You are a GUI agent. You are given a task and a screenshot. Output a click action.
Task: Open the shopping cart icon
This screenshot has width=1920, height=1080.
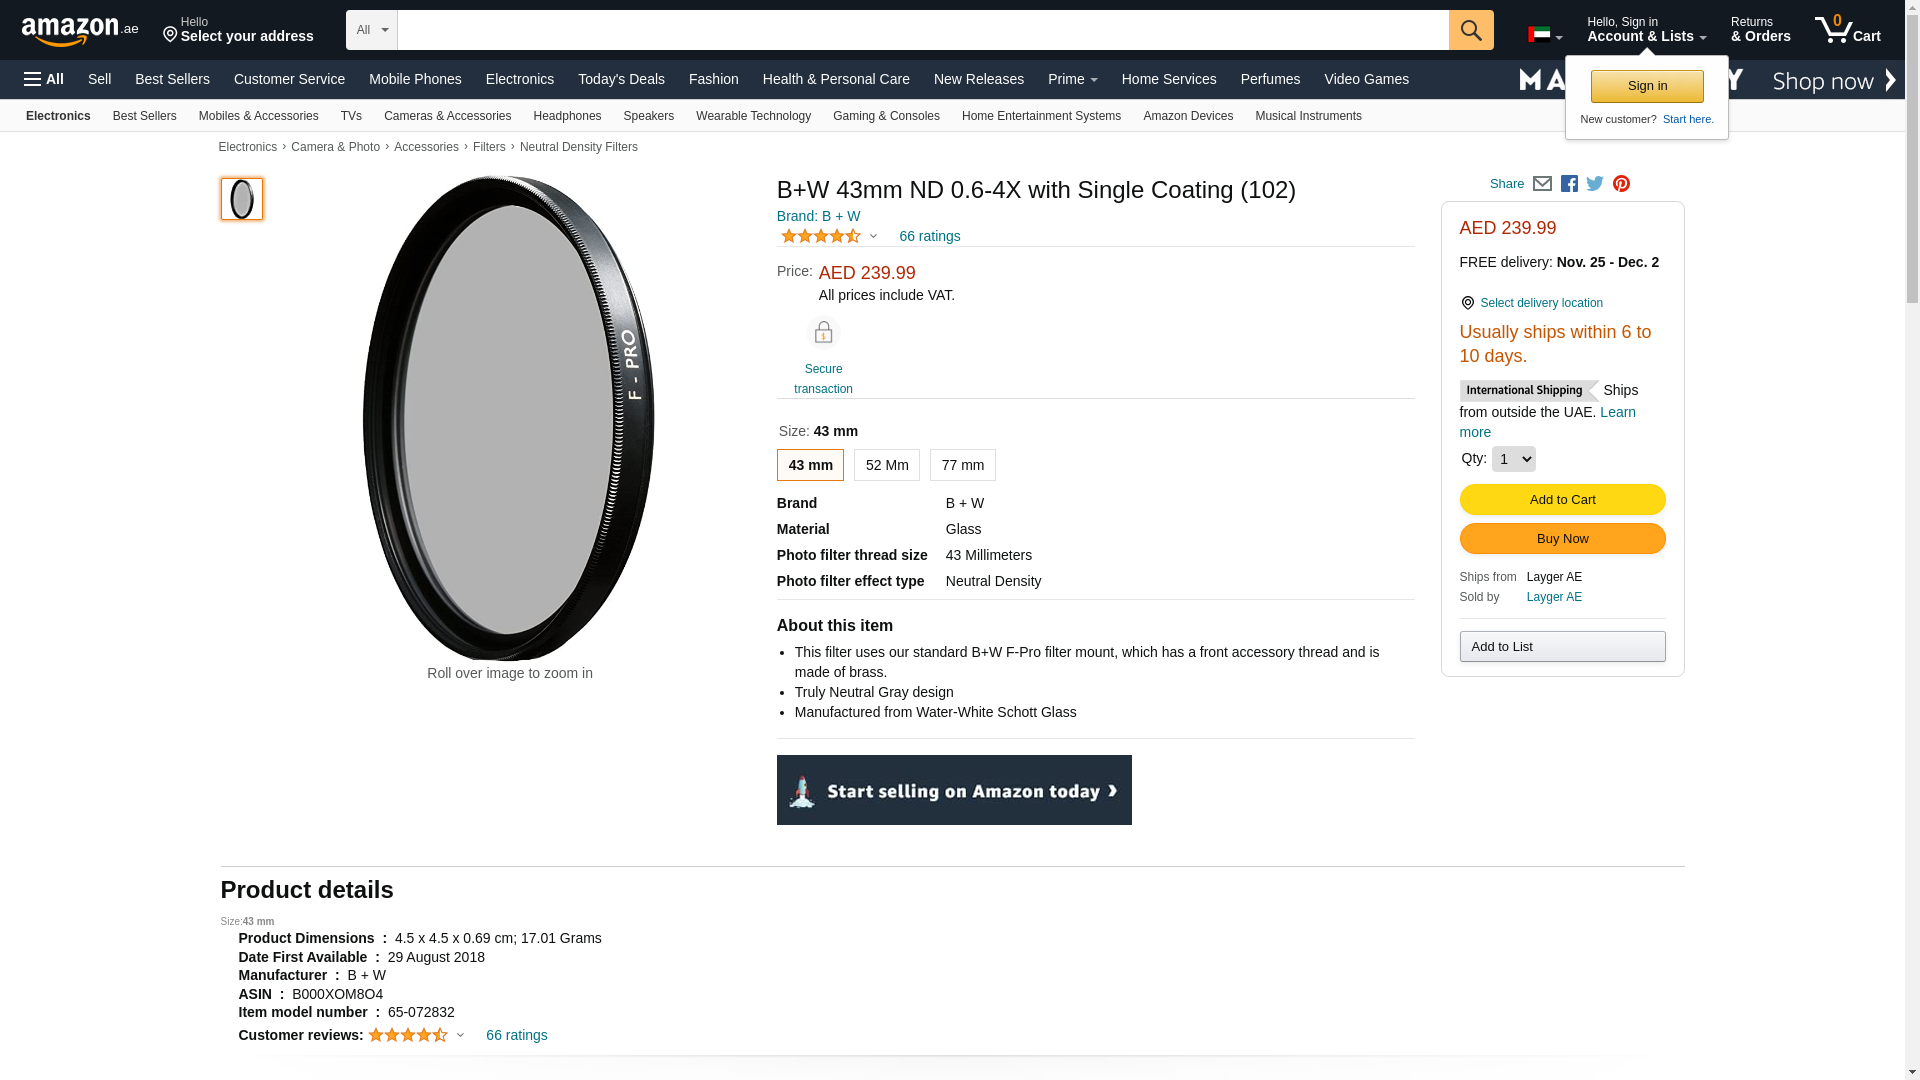click(1847, 30)
